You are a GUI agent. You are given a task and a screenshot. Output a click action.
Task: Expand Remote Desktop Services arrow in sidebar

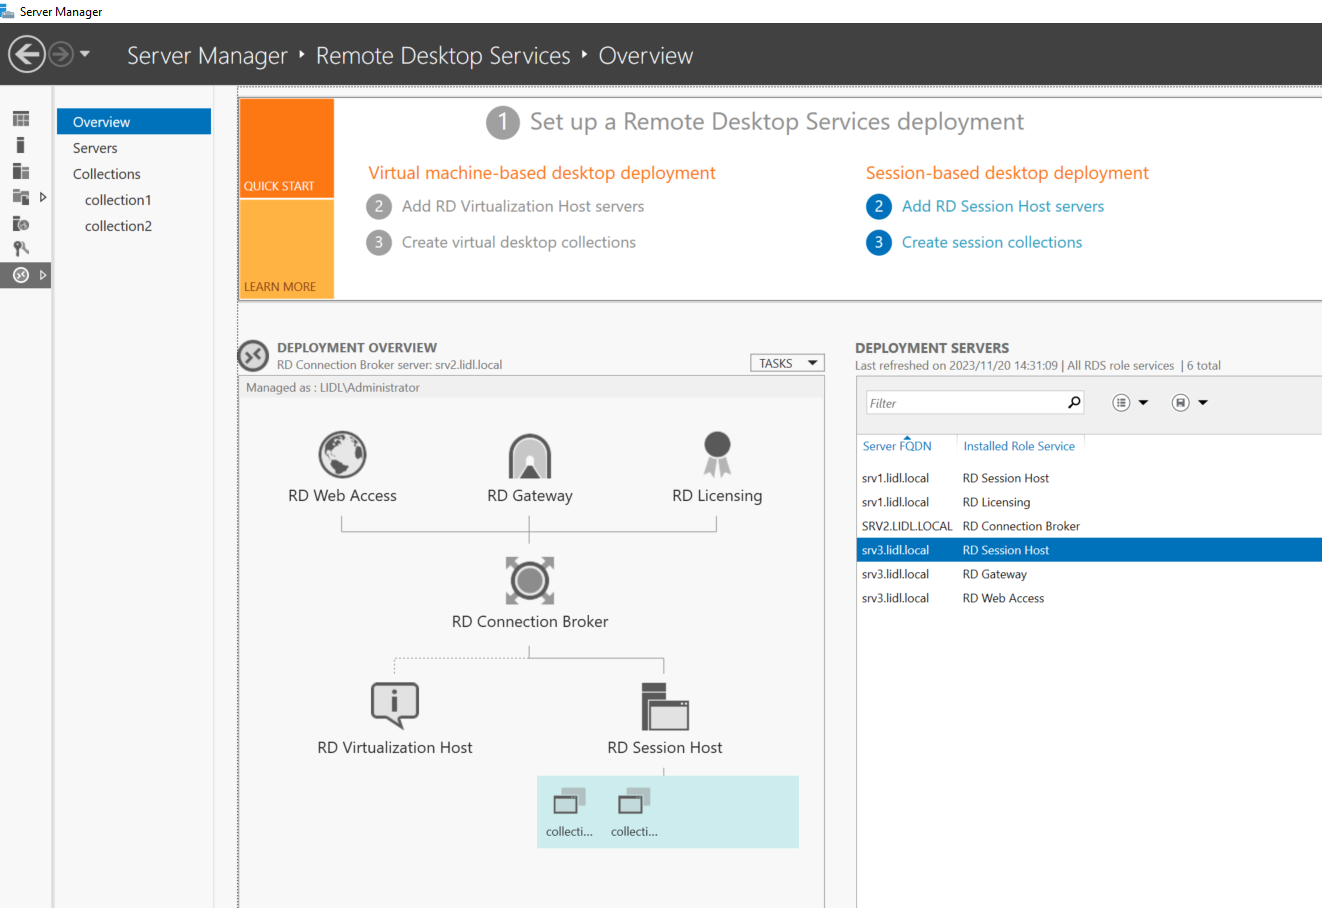pyautogui.click(x=43, y=275)
